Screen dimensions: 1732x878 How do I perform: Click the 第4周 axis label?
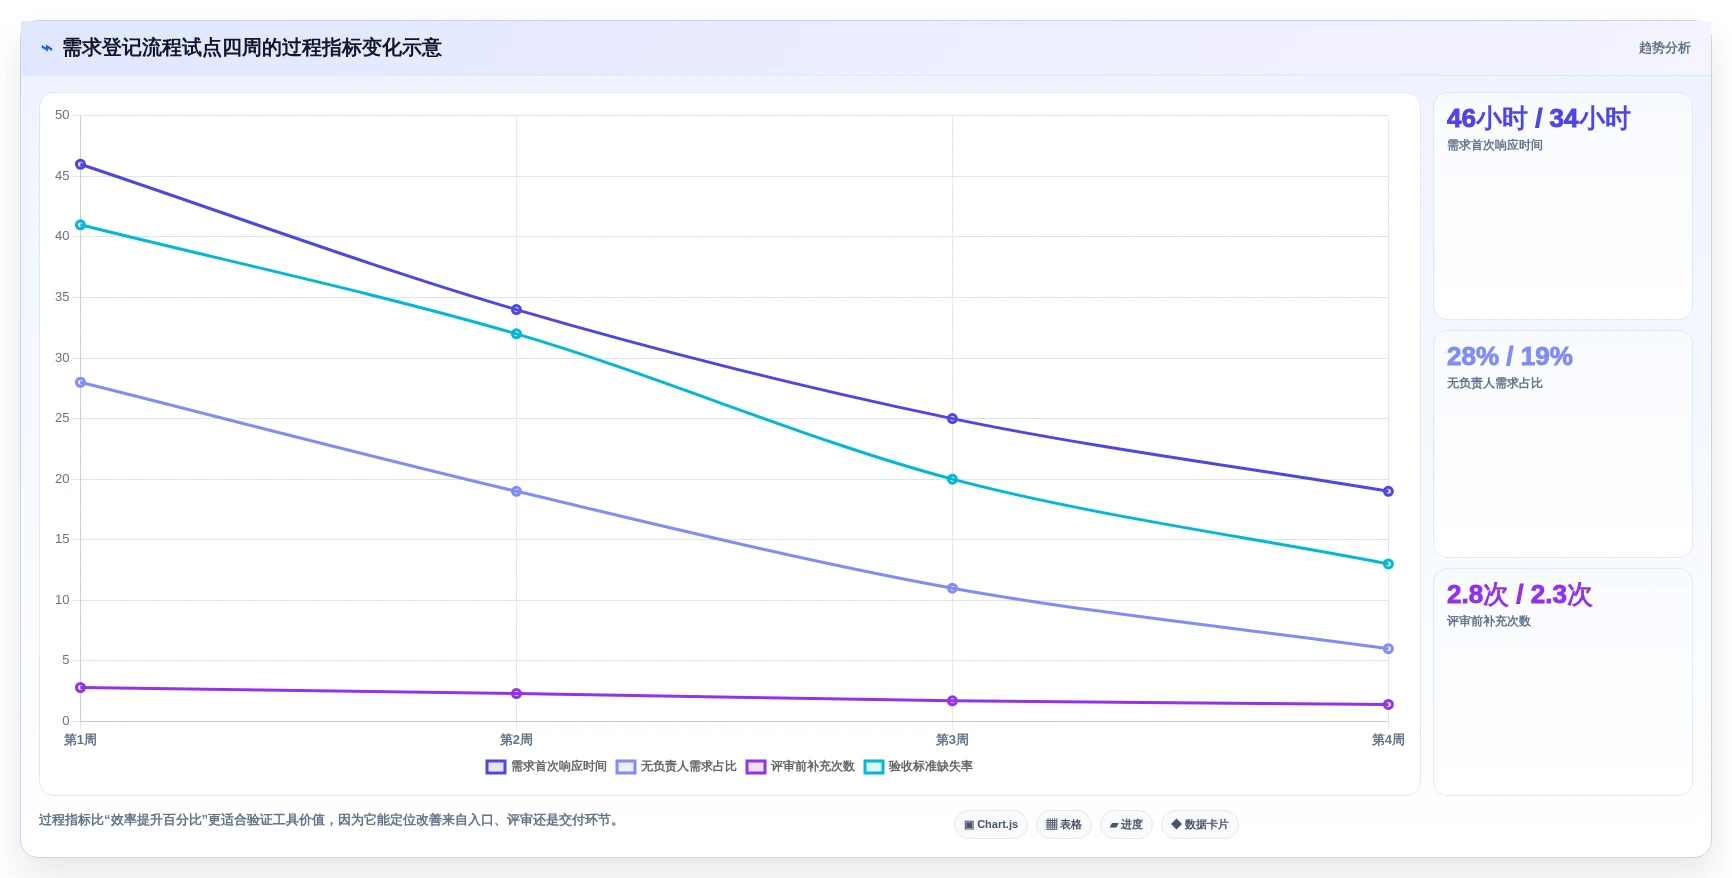click(x=1388, y=740)
